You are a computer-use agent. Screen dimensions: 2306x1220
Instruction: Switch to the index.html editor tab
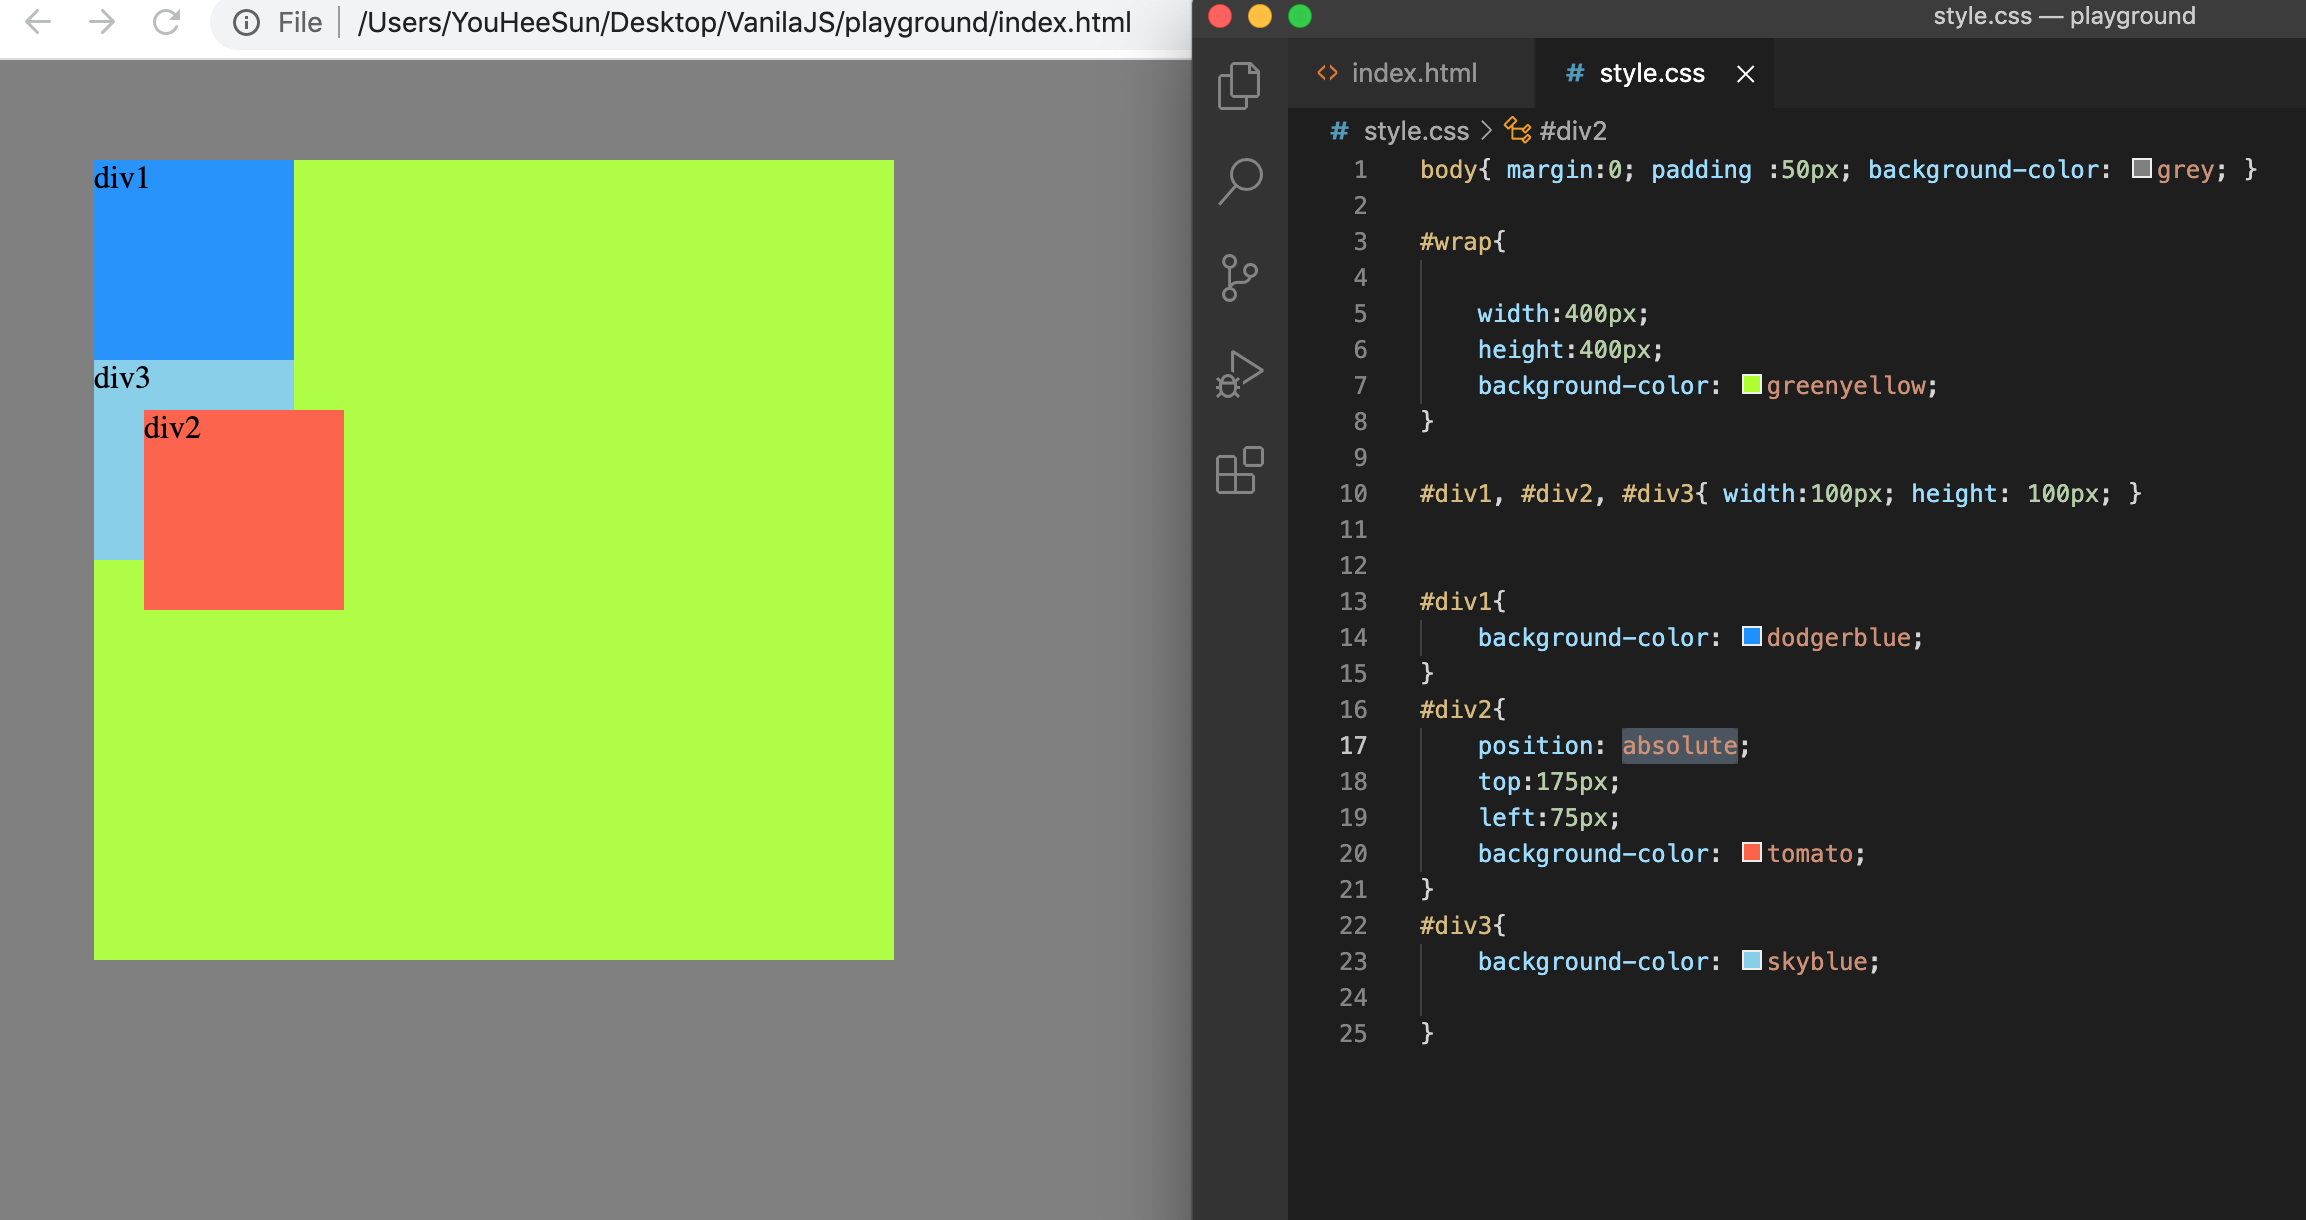pos(1412,73)
